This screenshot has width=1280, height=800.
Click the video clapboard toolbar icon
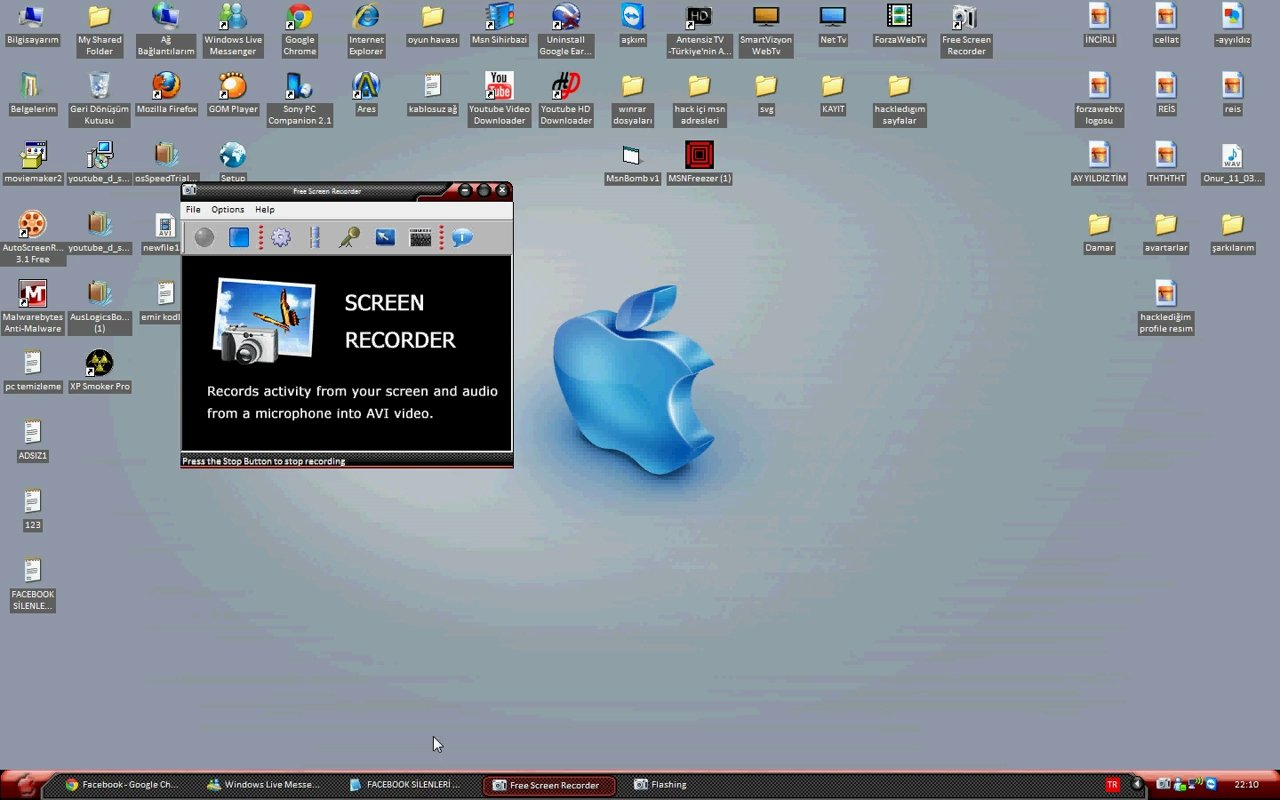click(421, 237)
